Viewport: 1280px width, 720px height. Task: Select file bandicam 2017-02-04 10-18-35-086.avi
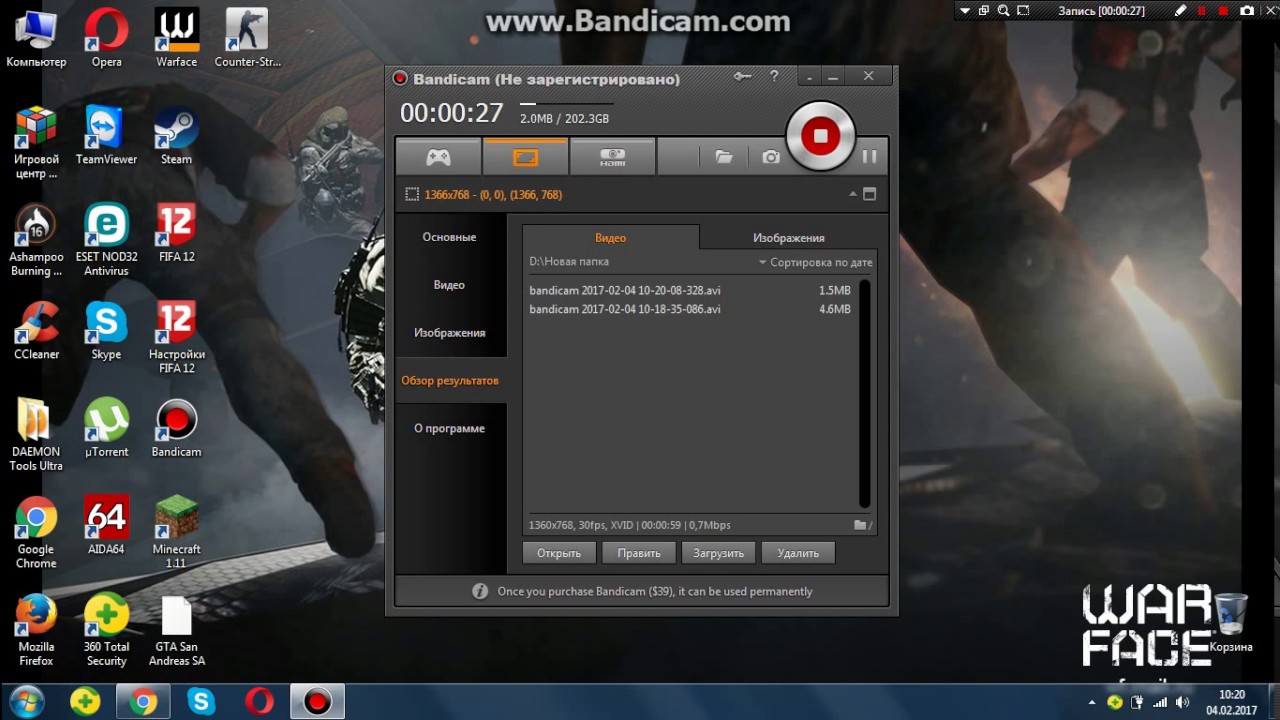click(690, 310)
